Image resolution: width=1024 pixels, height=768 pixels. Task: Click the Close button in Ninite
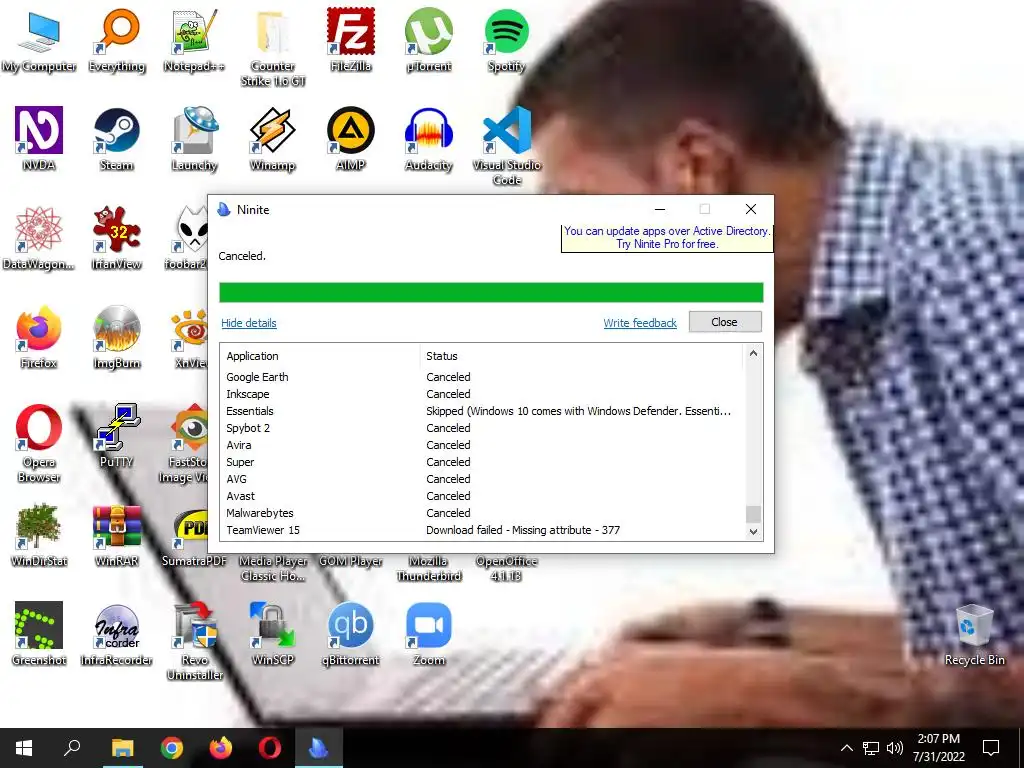point(725,322)
